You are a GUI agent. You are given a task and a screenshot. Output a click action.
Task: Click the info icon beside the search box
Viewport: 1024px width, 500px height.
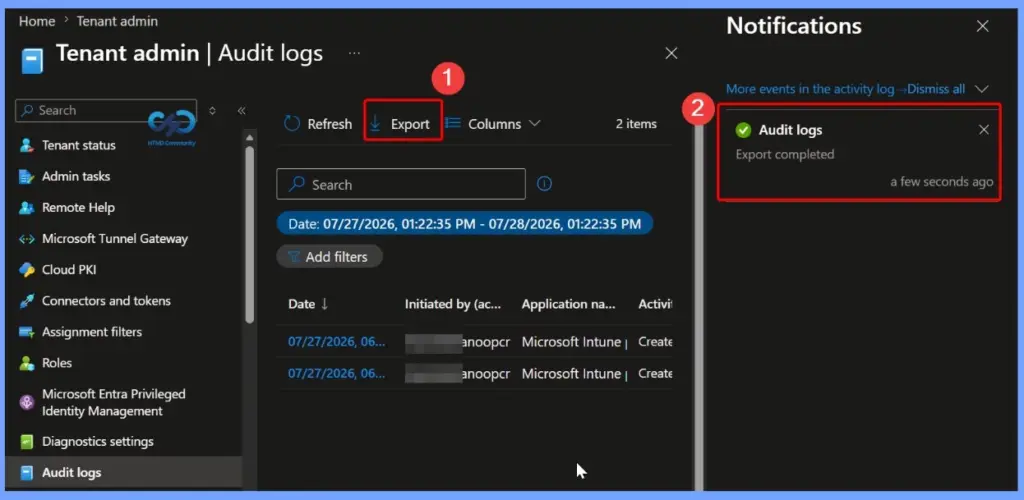[x=544, y=184]
